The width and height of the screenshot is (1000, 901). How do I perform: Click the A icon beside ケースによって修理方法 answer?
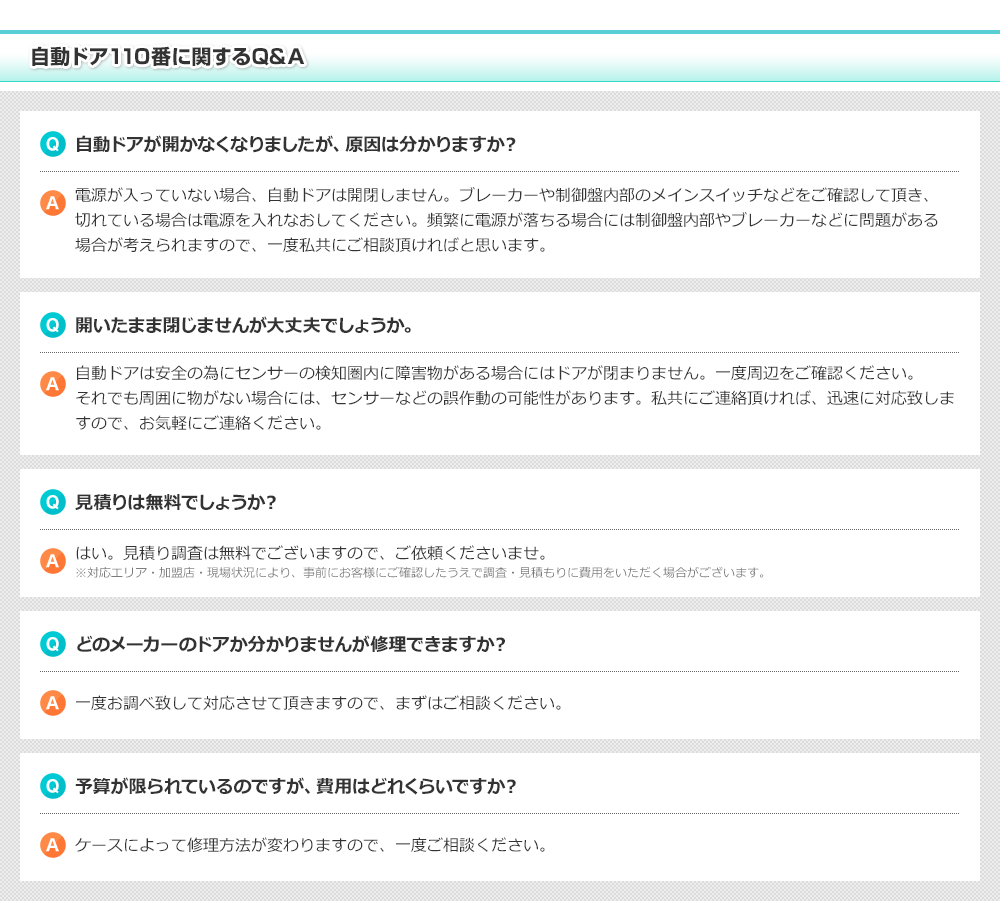[x=53, y=845]
